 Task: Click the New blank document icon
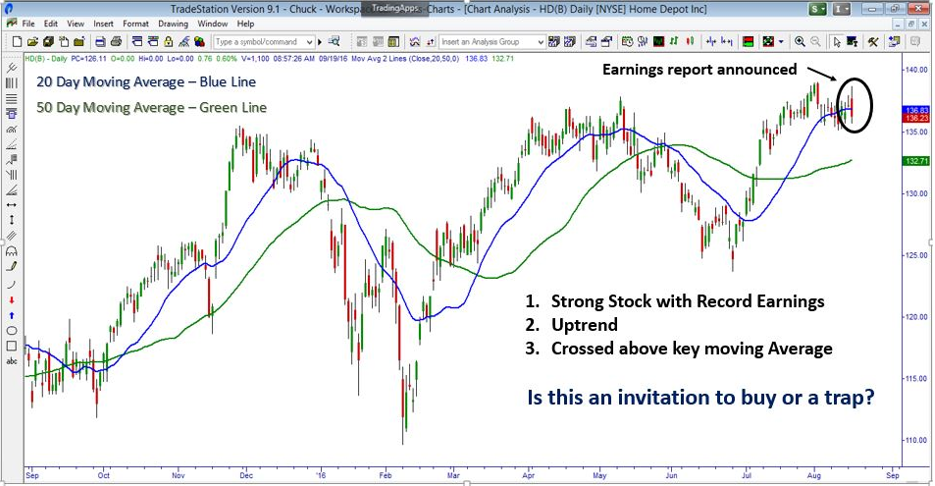17,42
